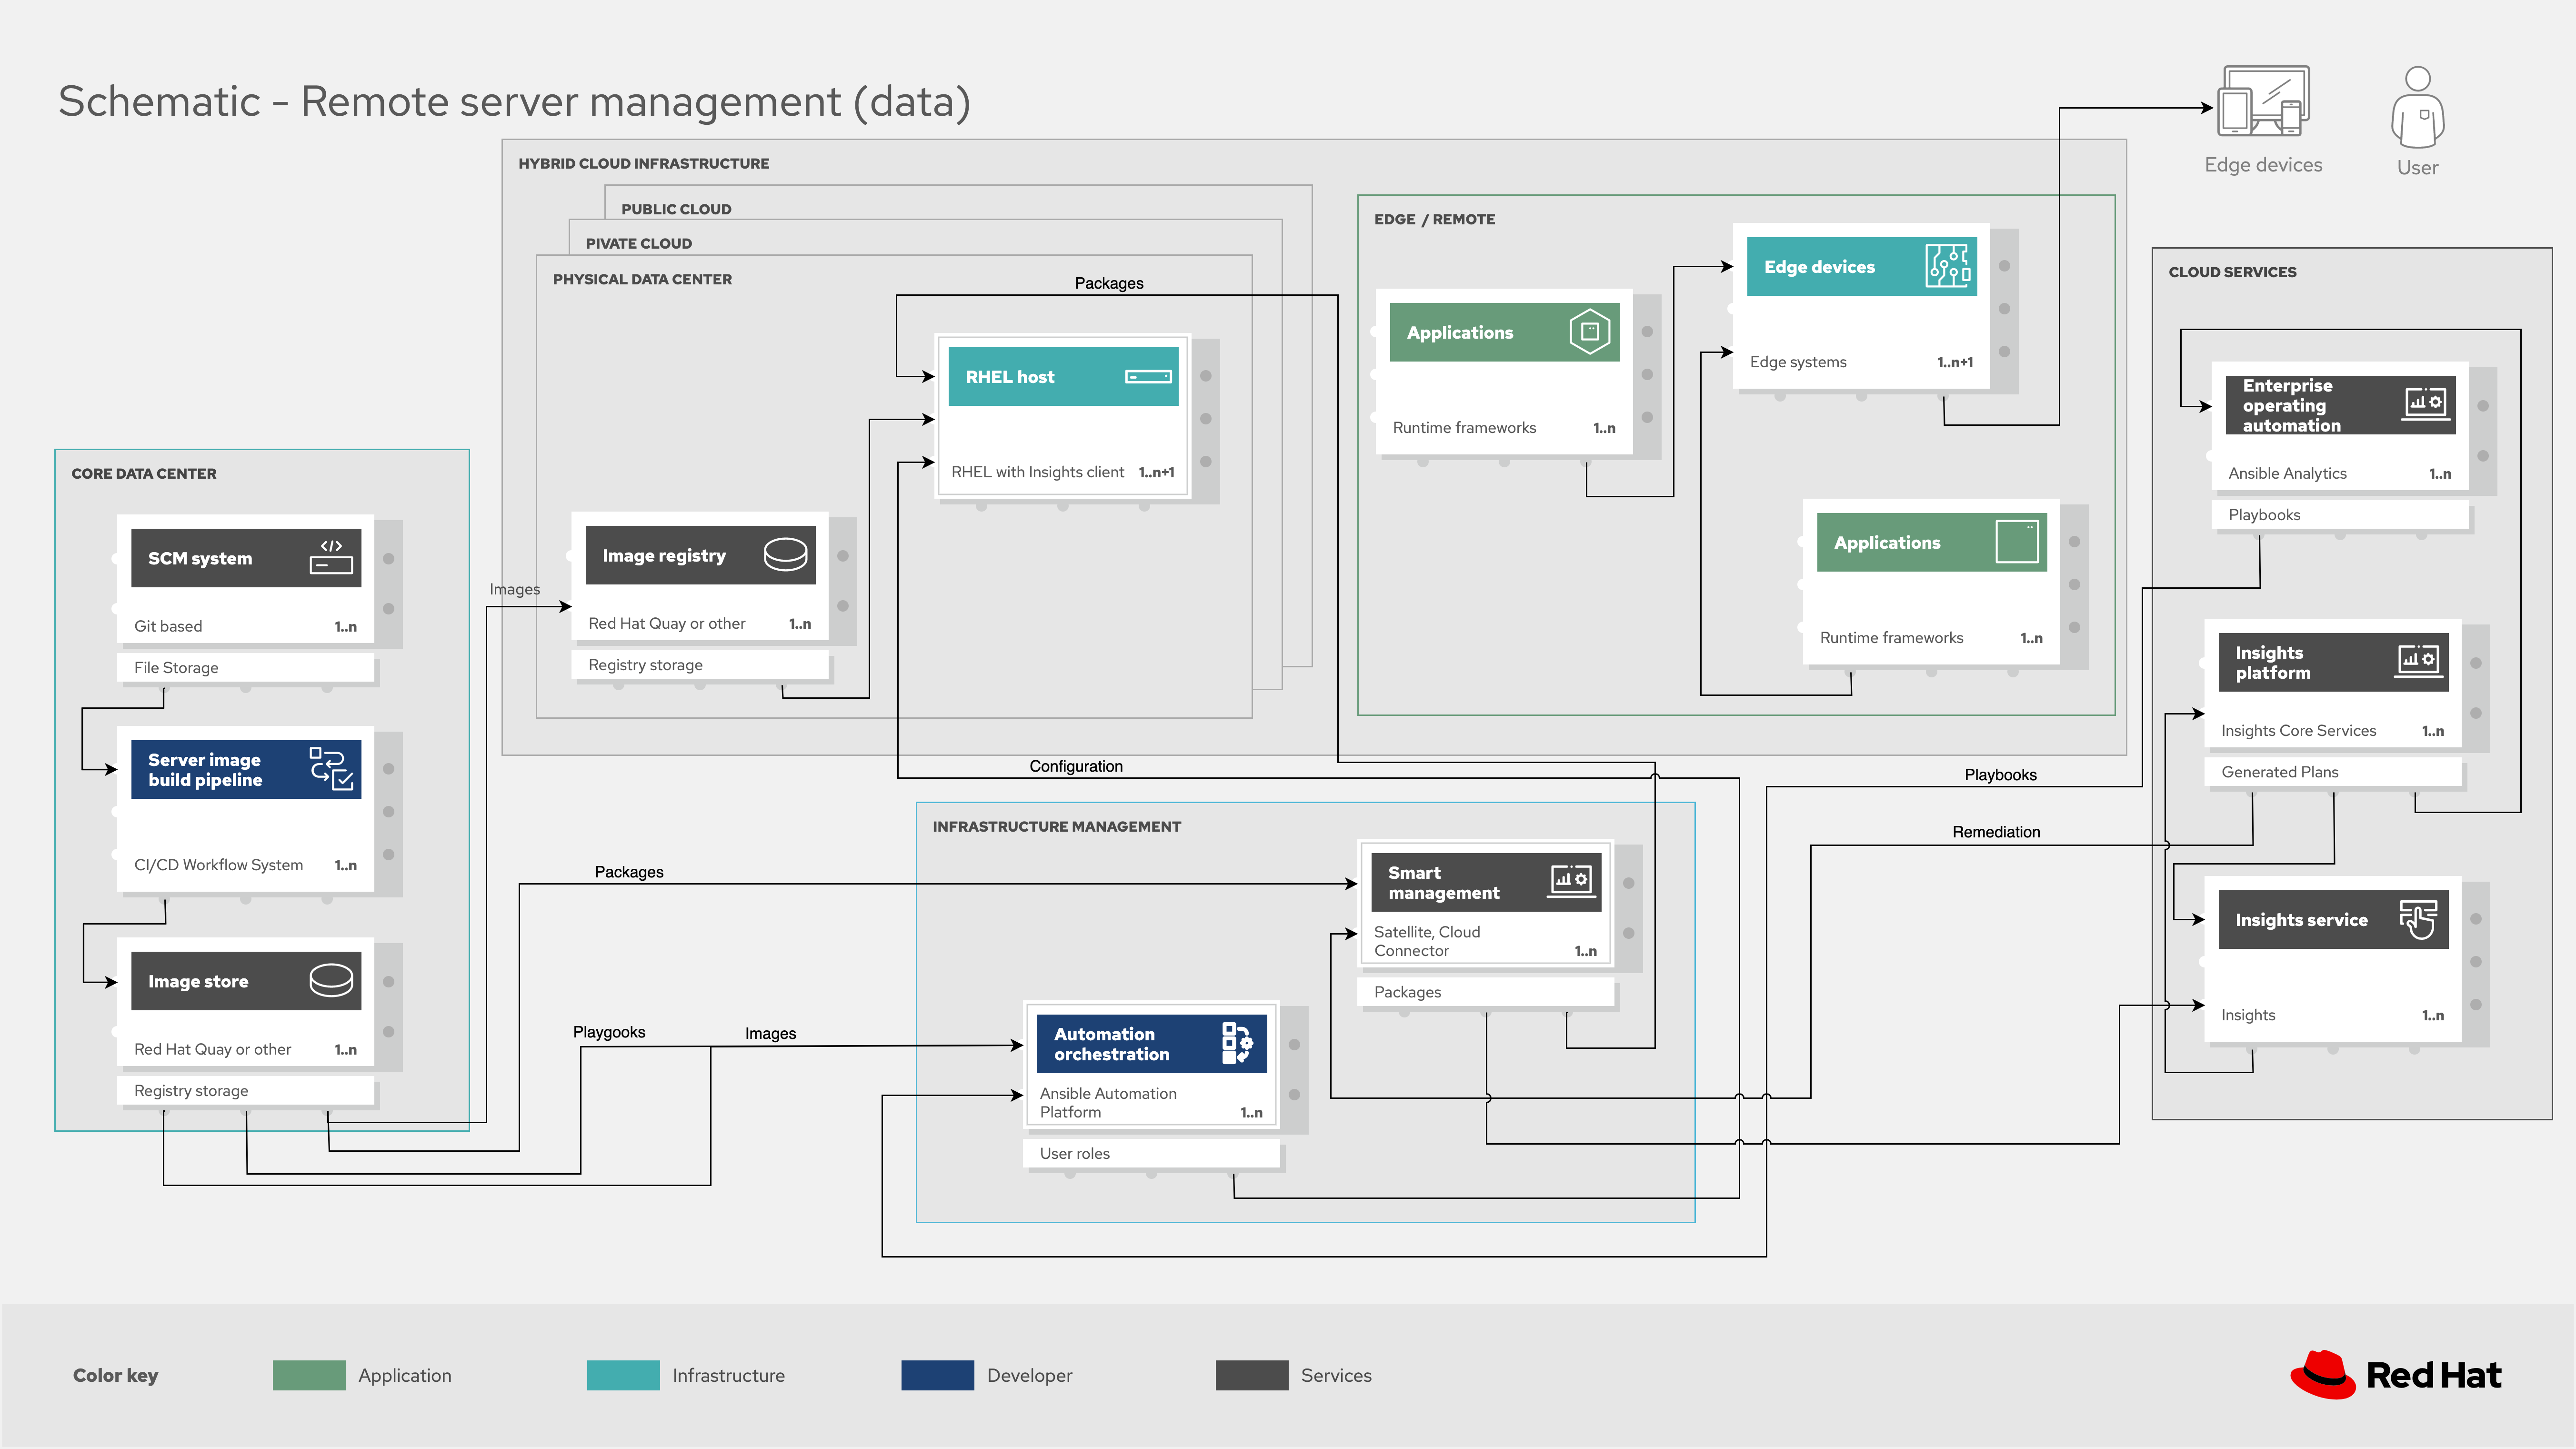Select the Insights service header
Viewport: 2576px width, 1449px height.
click(2333, 919)
